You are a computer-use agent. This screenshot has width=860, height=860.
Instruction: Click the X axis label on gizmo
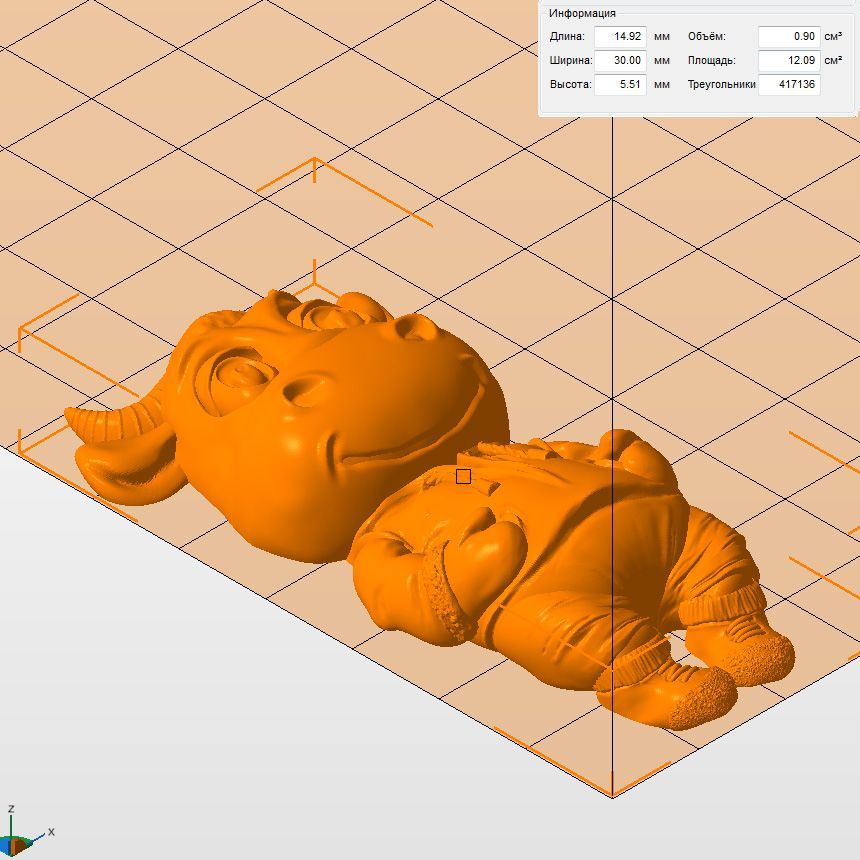click(x=51, y=831)
